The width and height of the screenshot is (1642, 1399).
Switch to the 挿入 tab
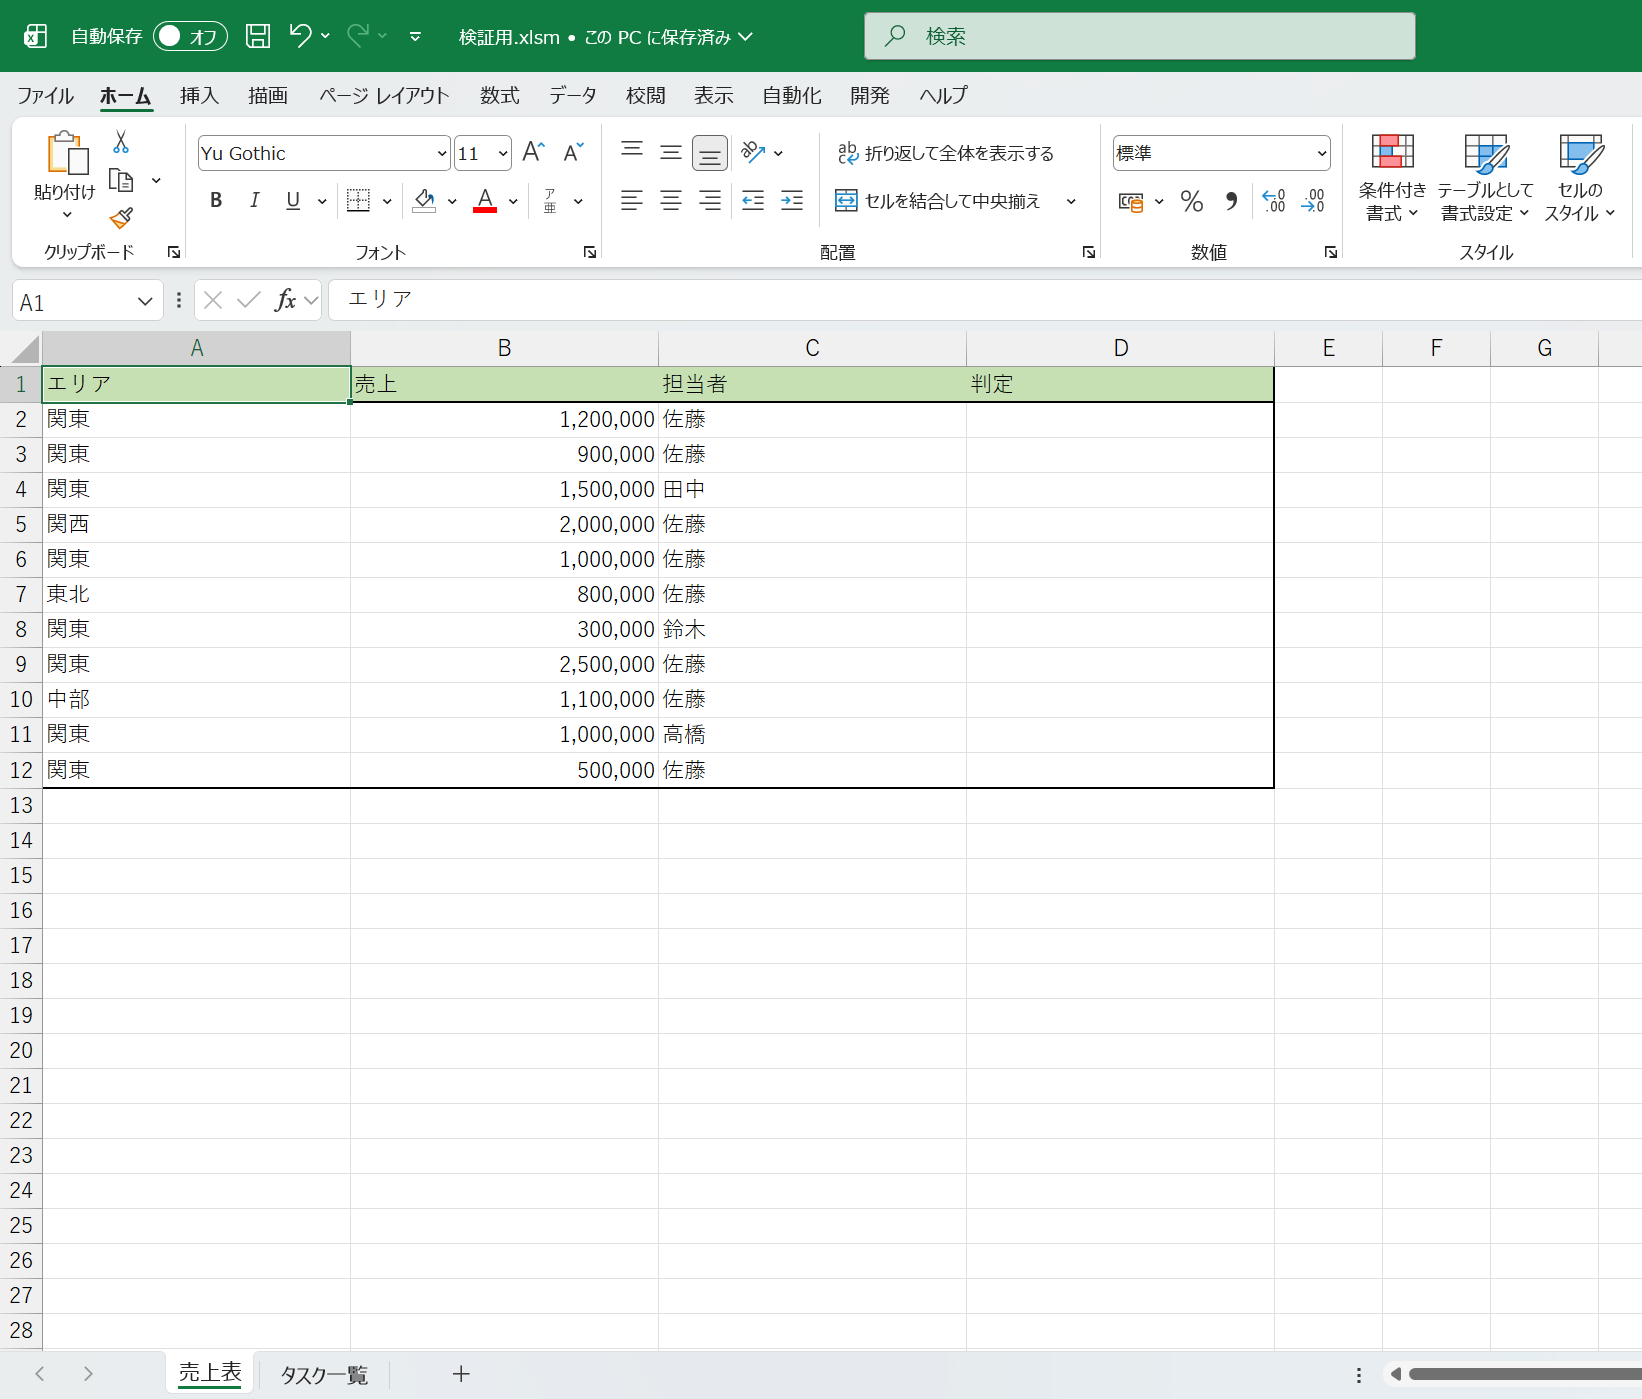pyautogui.click(x=199, y=95)
